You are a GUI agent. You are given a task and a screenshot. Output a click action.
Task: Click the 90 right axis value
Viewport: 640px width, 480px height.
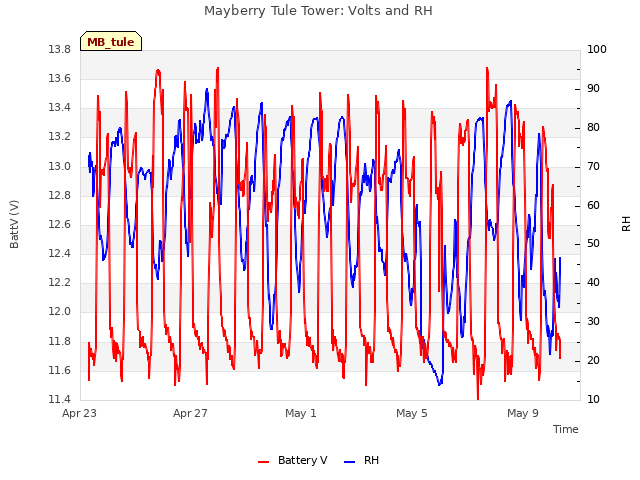click(593, 89)
